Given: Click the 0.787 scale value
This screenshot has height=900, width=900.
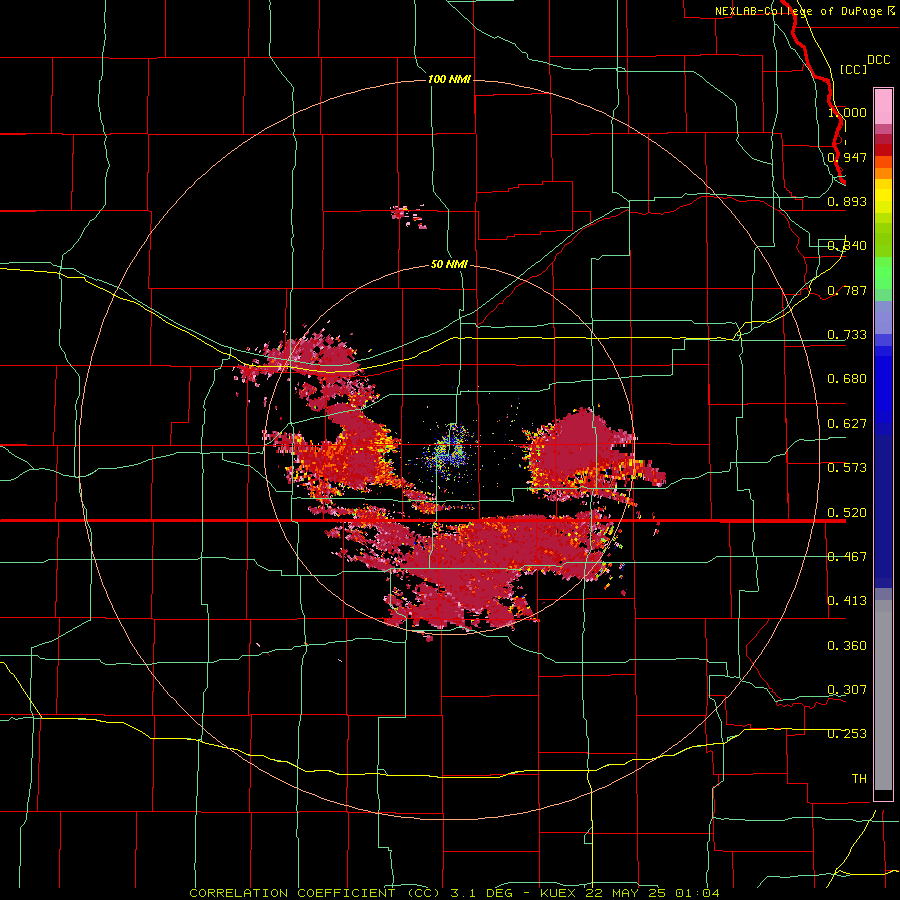Looking at the screenshot, I should pos(847,290).
